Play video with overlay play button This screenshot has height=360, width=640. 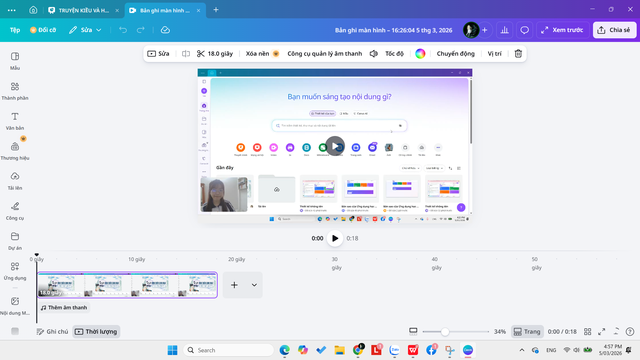[x=335, y=146]
